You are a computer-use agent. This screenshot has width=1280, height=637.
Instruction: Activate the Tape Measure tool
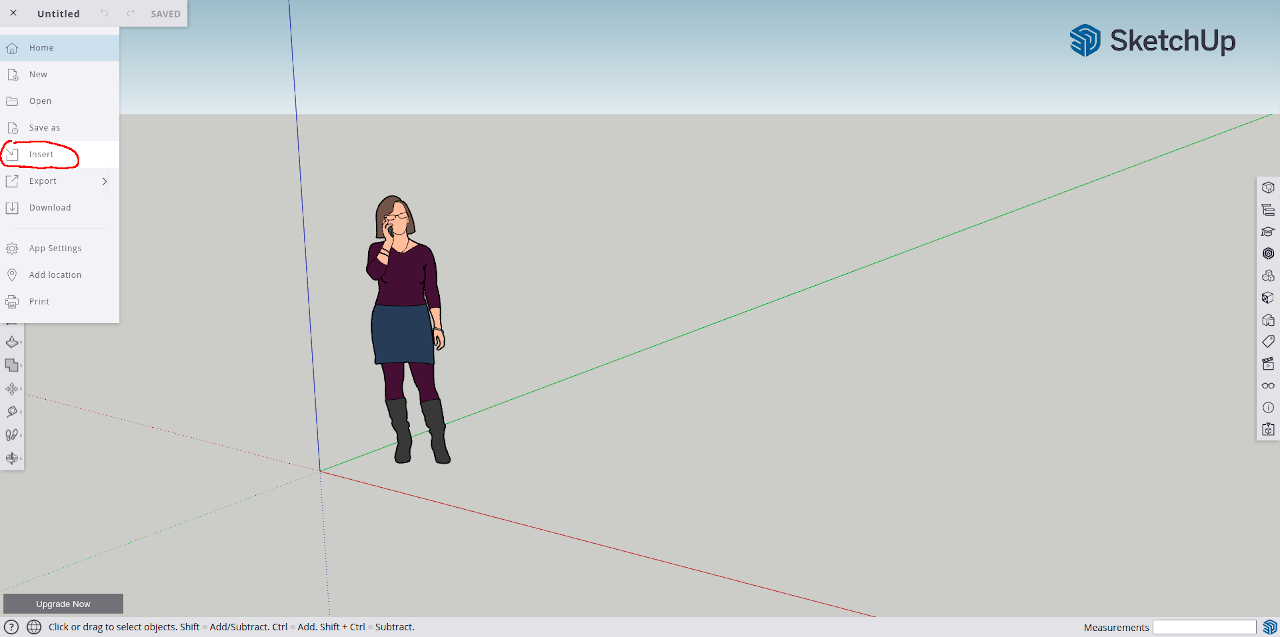(13, 411)
